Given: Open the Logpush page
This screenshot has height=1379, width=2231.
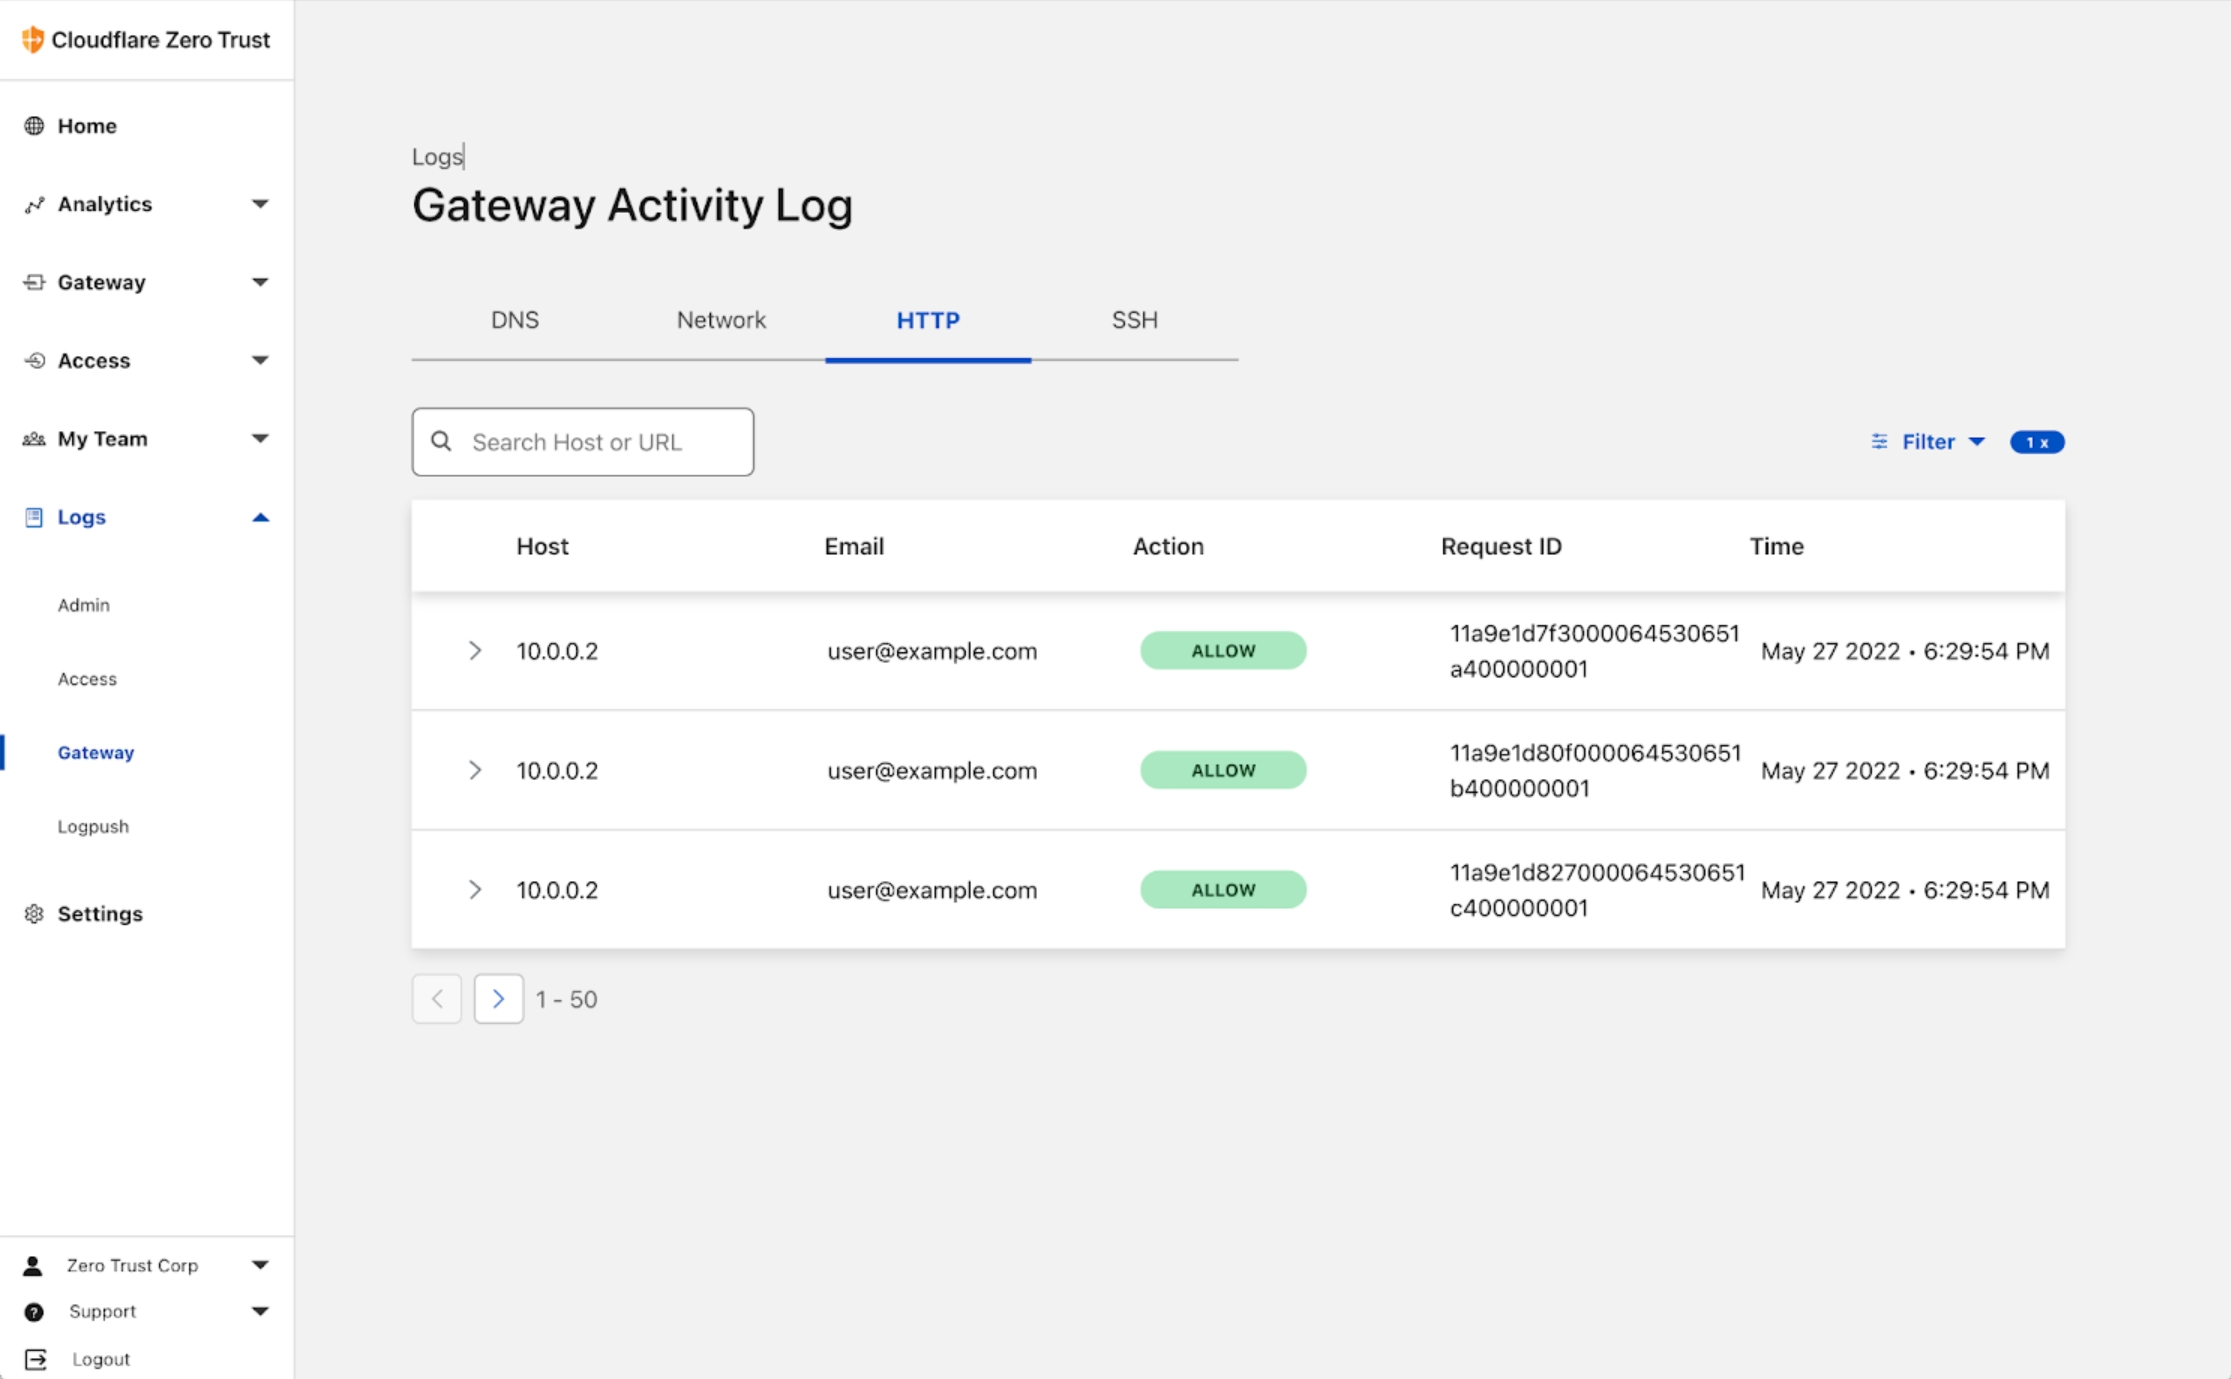Looking at the screenshot, I should pos(92,826).
